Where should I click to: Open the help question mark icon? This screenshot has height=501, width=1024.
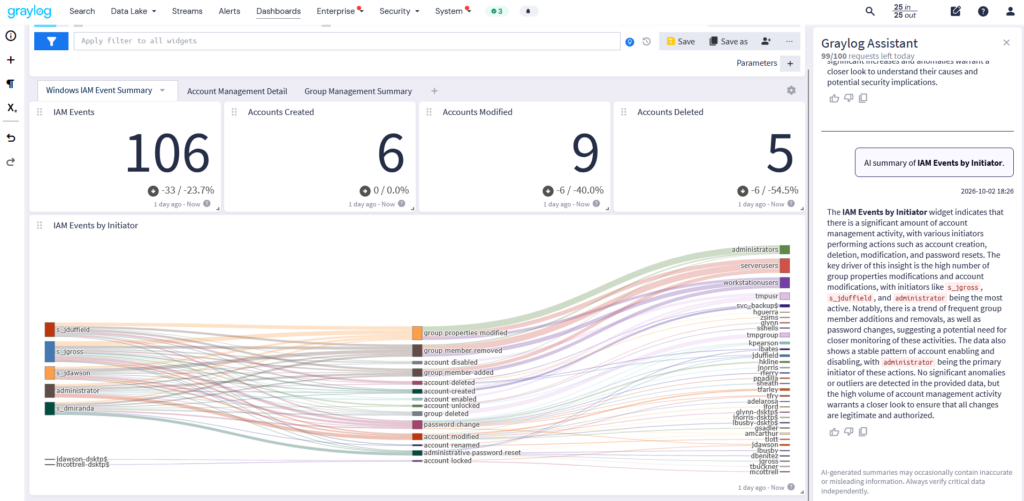[983, 11]
